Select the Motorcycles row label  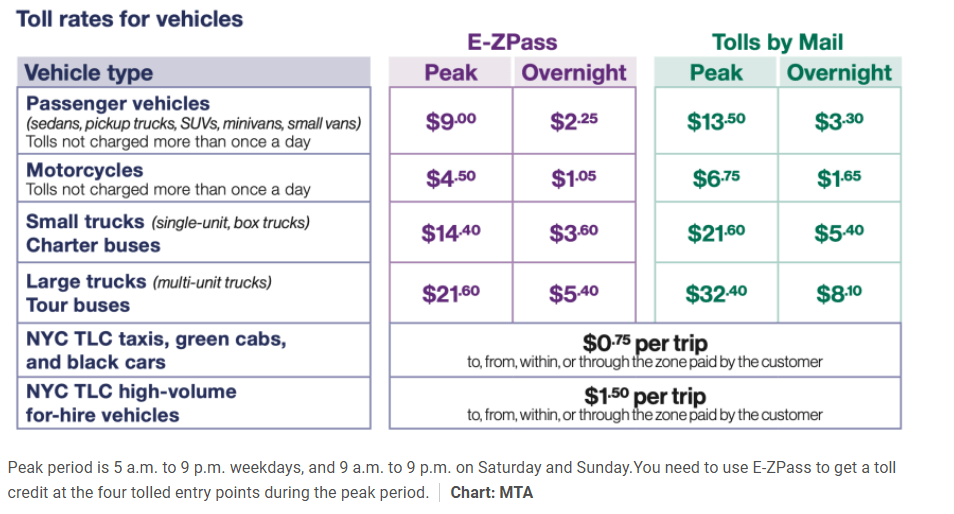pyautogui.click(x=85, y=170)
